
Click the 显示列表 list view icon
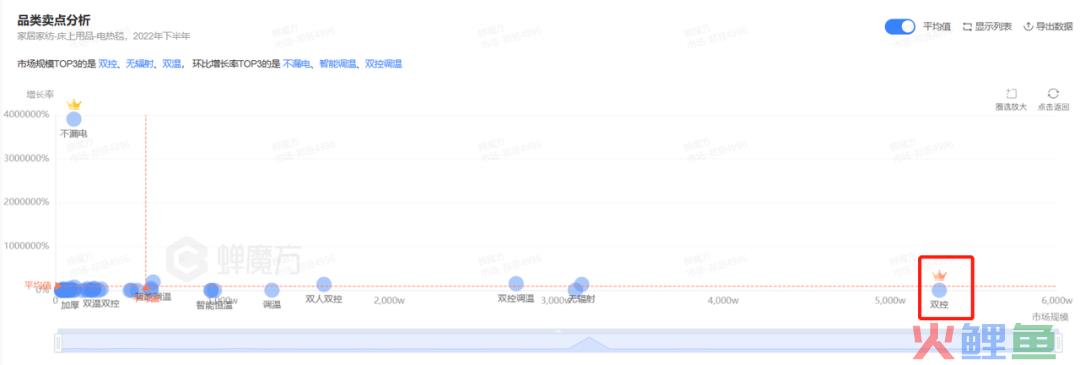coord(966,27)
